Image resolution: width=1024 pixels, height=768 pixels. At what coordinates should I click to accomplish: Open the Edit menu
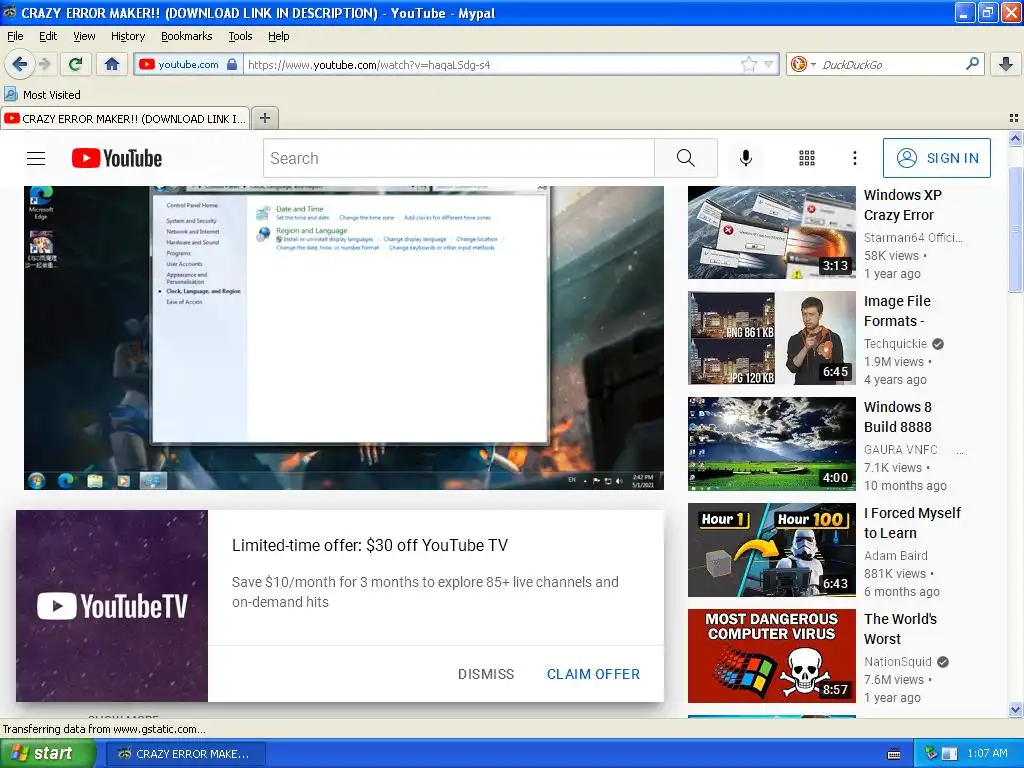(x=48, y=36)
